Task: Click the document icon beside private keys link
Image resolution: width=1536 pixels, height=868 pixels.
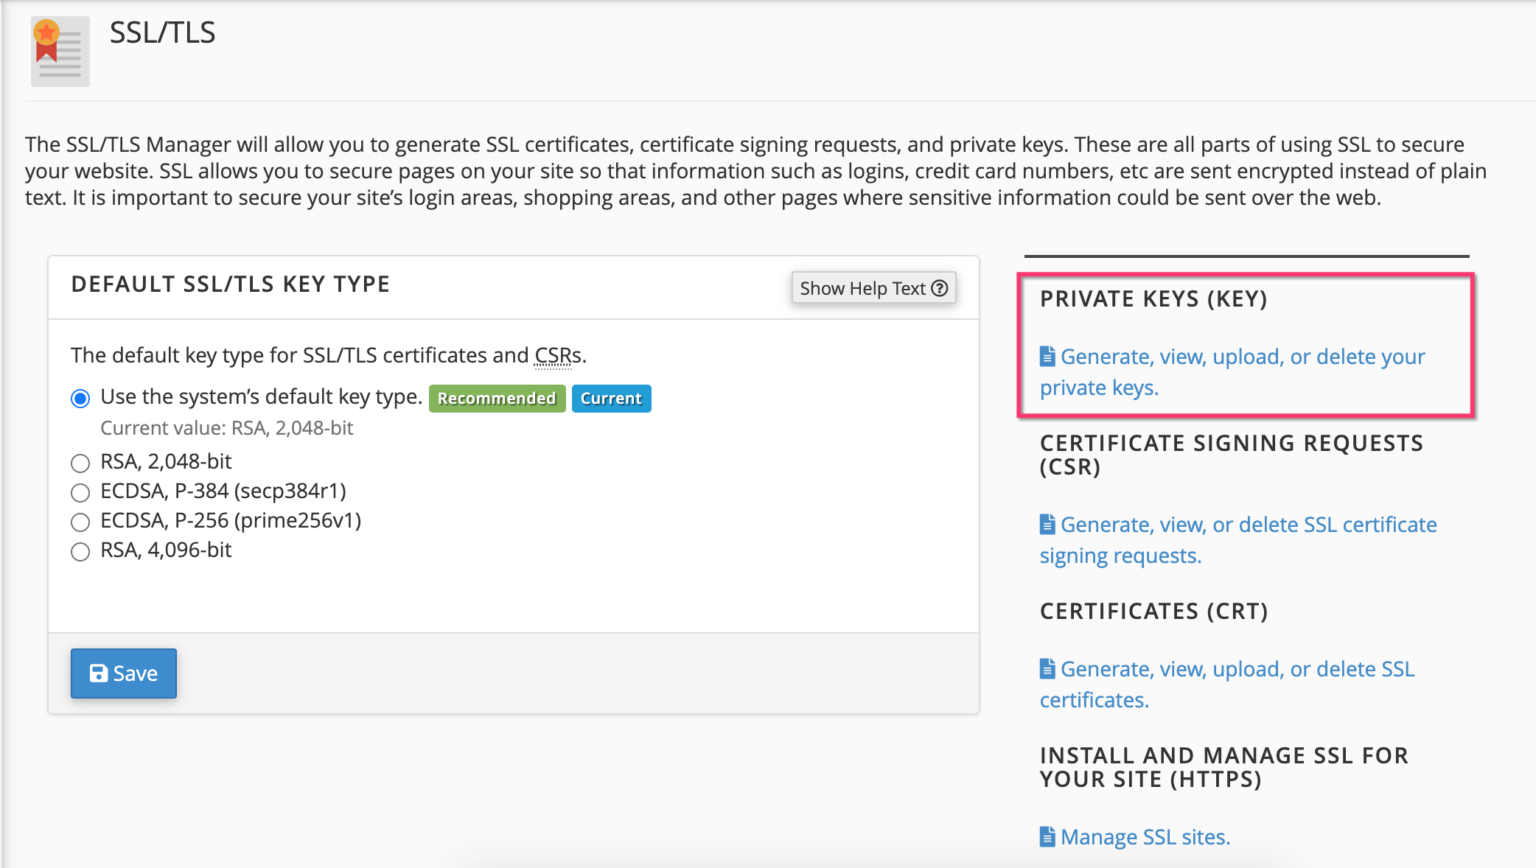Action: click(1048, 355)
